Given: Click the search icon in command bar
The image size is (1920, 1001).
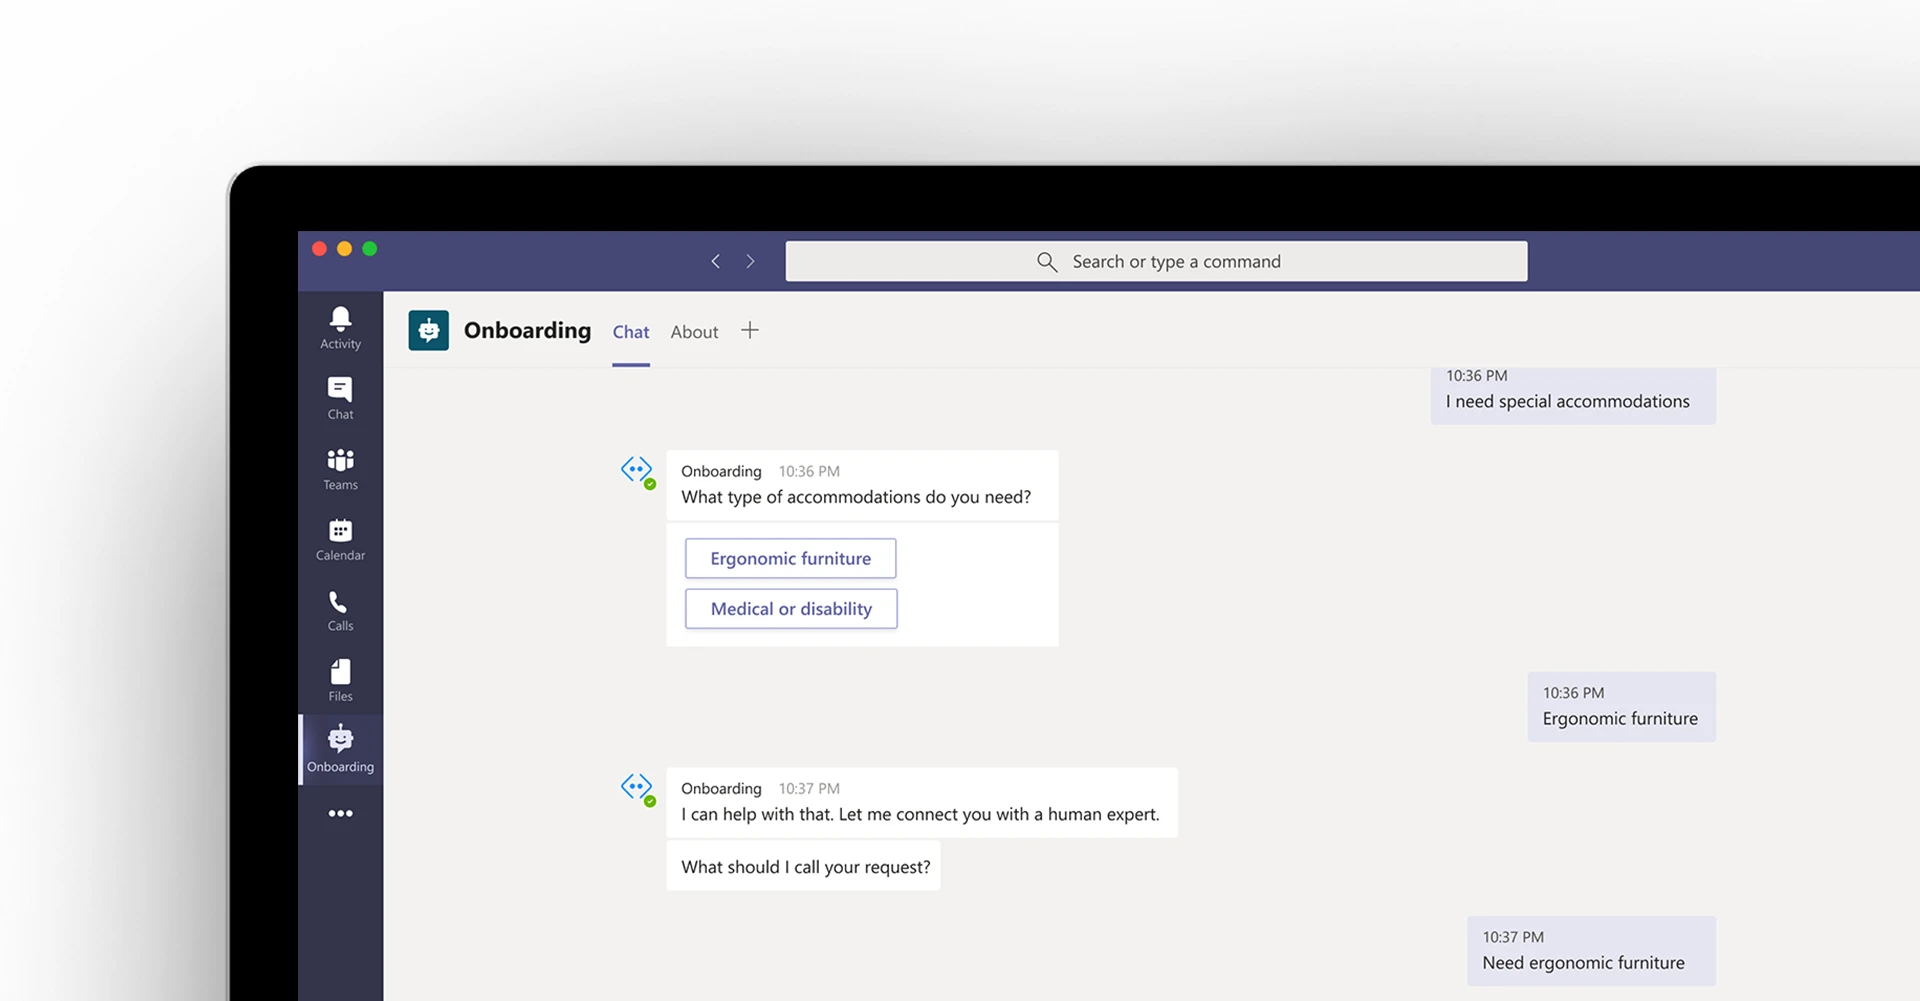Looking at the screenshot, I should (x=1046, y=261).
